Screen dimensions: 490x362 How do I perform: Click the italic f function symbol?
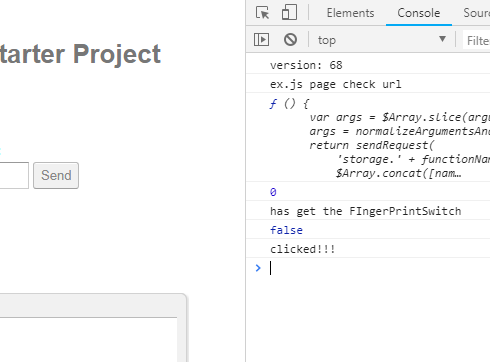tap(273, 104)
